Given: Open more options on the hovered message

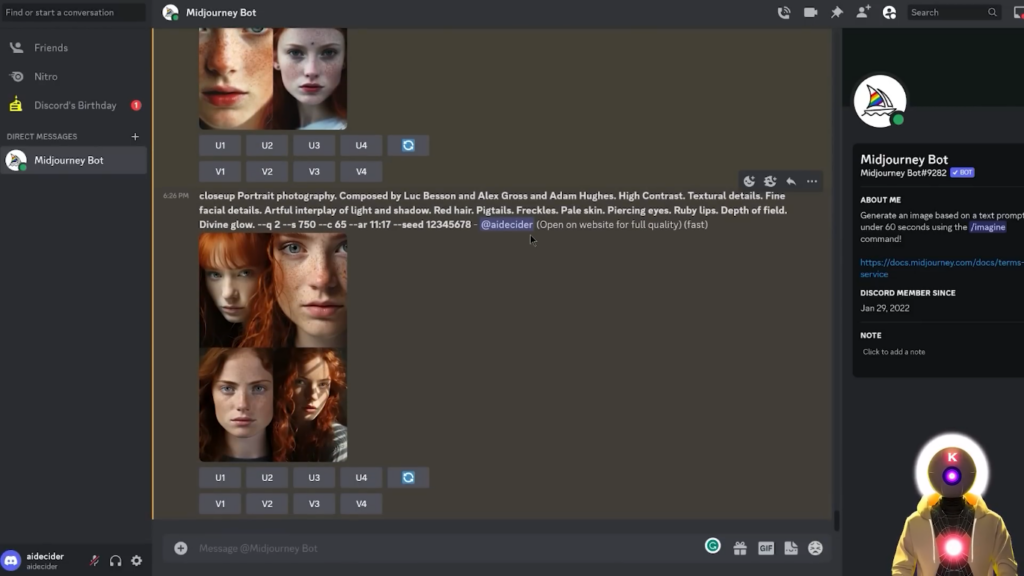Looking at the screenshot, I should pyautogui.click(x=812, y=181).
